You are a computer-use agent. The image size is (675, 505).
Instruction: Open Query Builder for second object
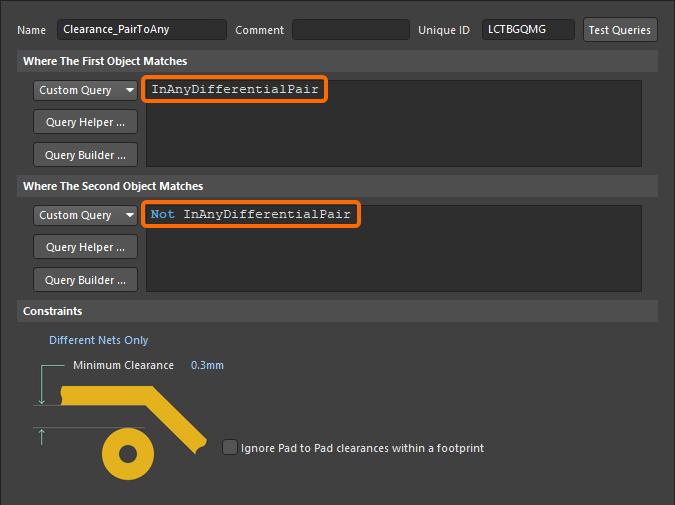pyautogui.click(x=85, y=280)
